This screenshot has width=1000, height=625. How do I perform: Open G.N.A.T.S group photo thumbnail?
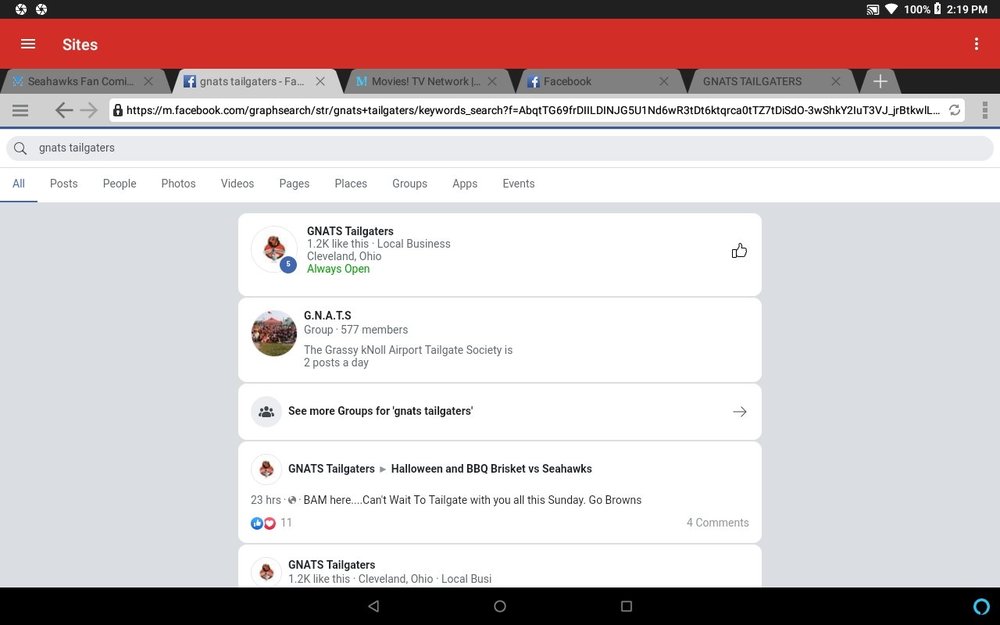pos(274,333)
